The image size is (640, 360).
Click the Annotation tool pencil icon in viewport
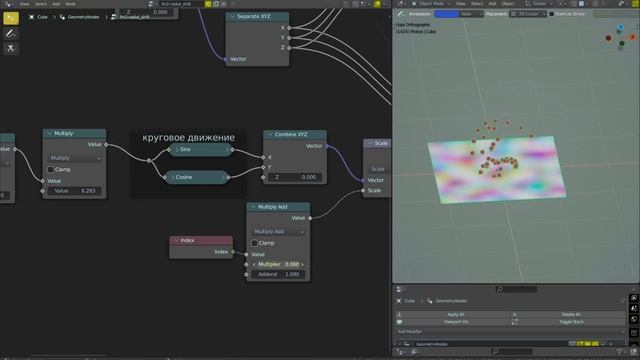[401, 14]
